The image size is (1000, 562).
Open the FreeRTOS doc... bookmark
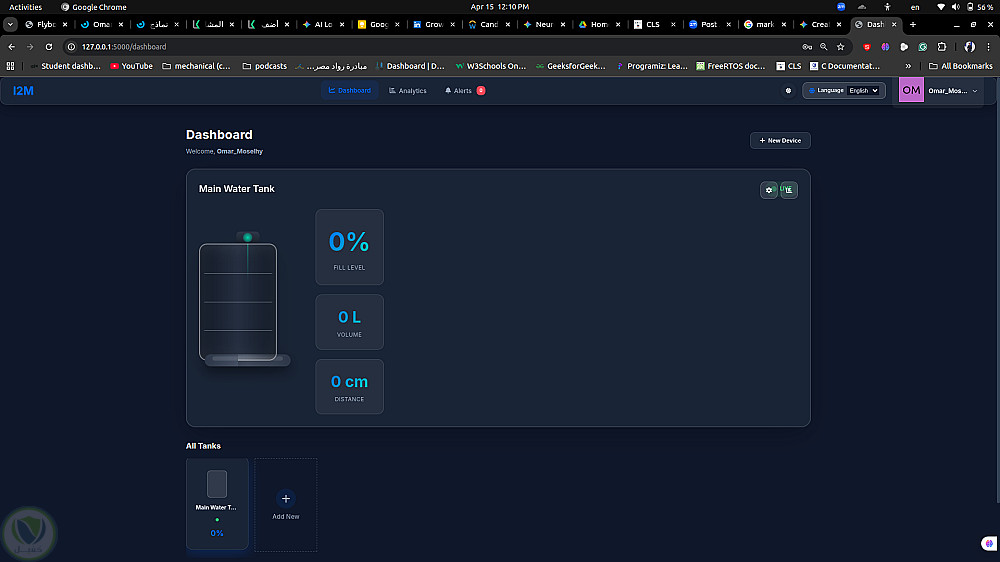(731, 66)
